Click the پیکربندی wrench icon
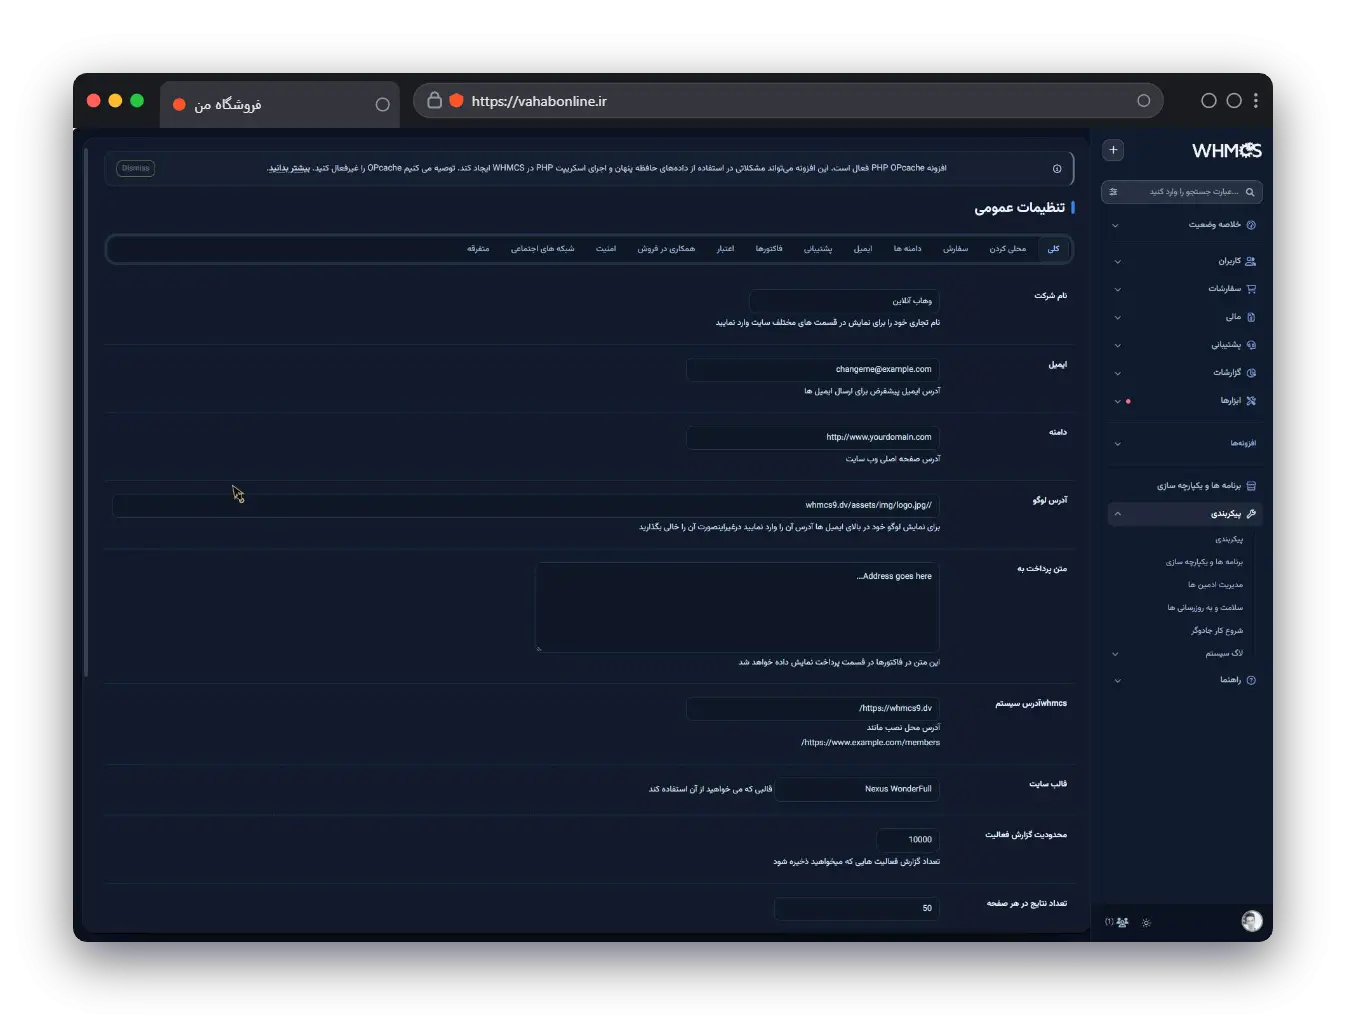Screen dimensions: 1346x1015 point(1251,514)
